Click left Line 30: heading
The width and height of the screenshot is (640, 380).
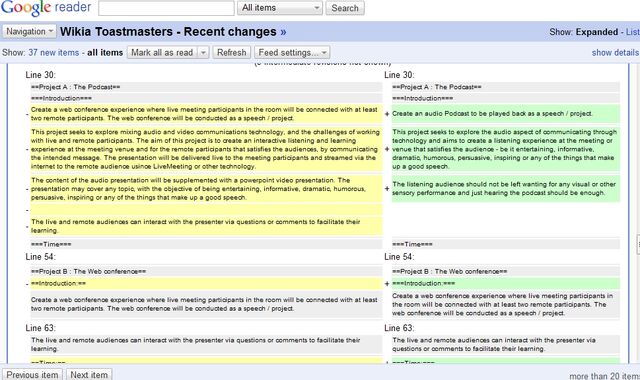(40, 75)
